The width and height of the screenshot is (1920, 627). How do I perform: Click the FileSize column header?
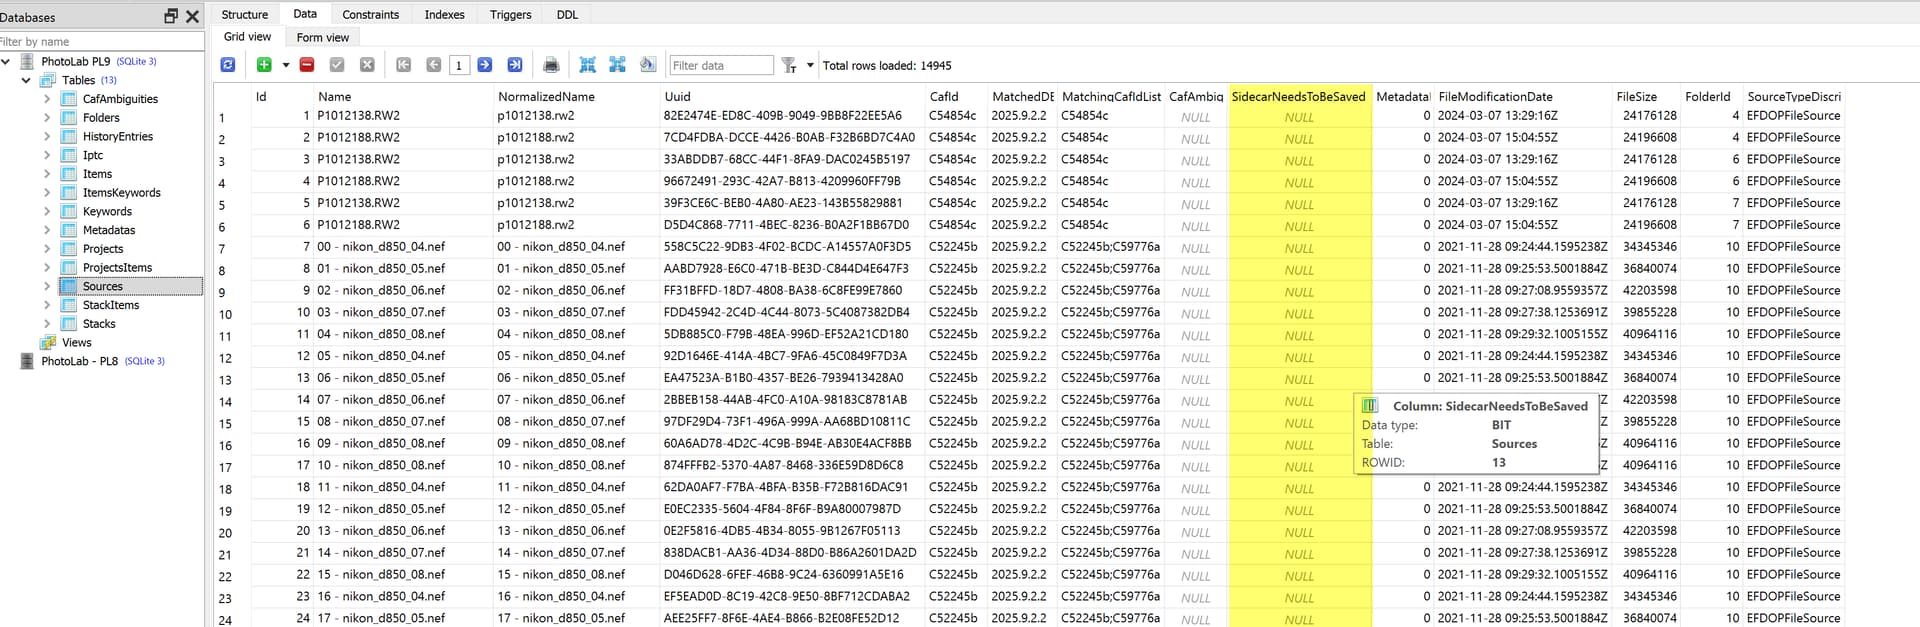tap(1636, 96)
